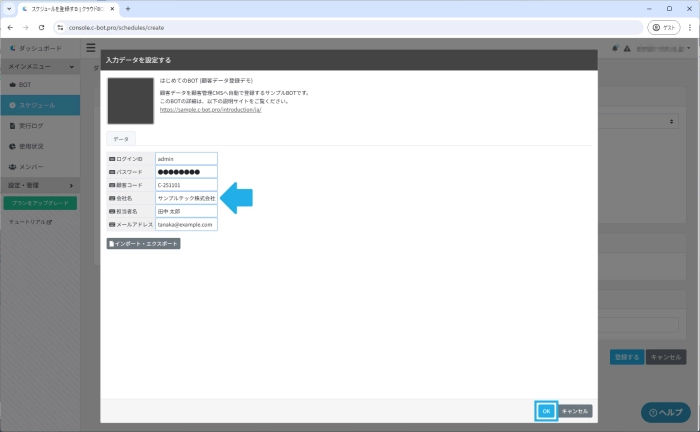Click the 会社名 input field
This screenshot has width=700, height=432.
pos(186,198)
